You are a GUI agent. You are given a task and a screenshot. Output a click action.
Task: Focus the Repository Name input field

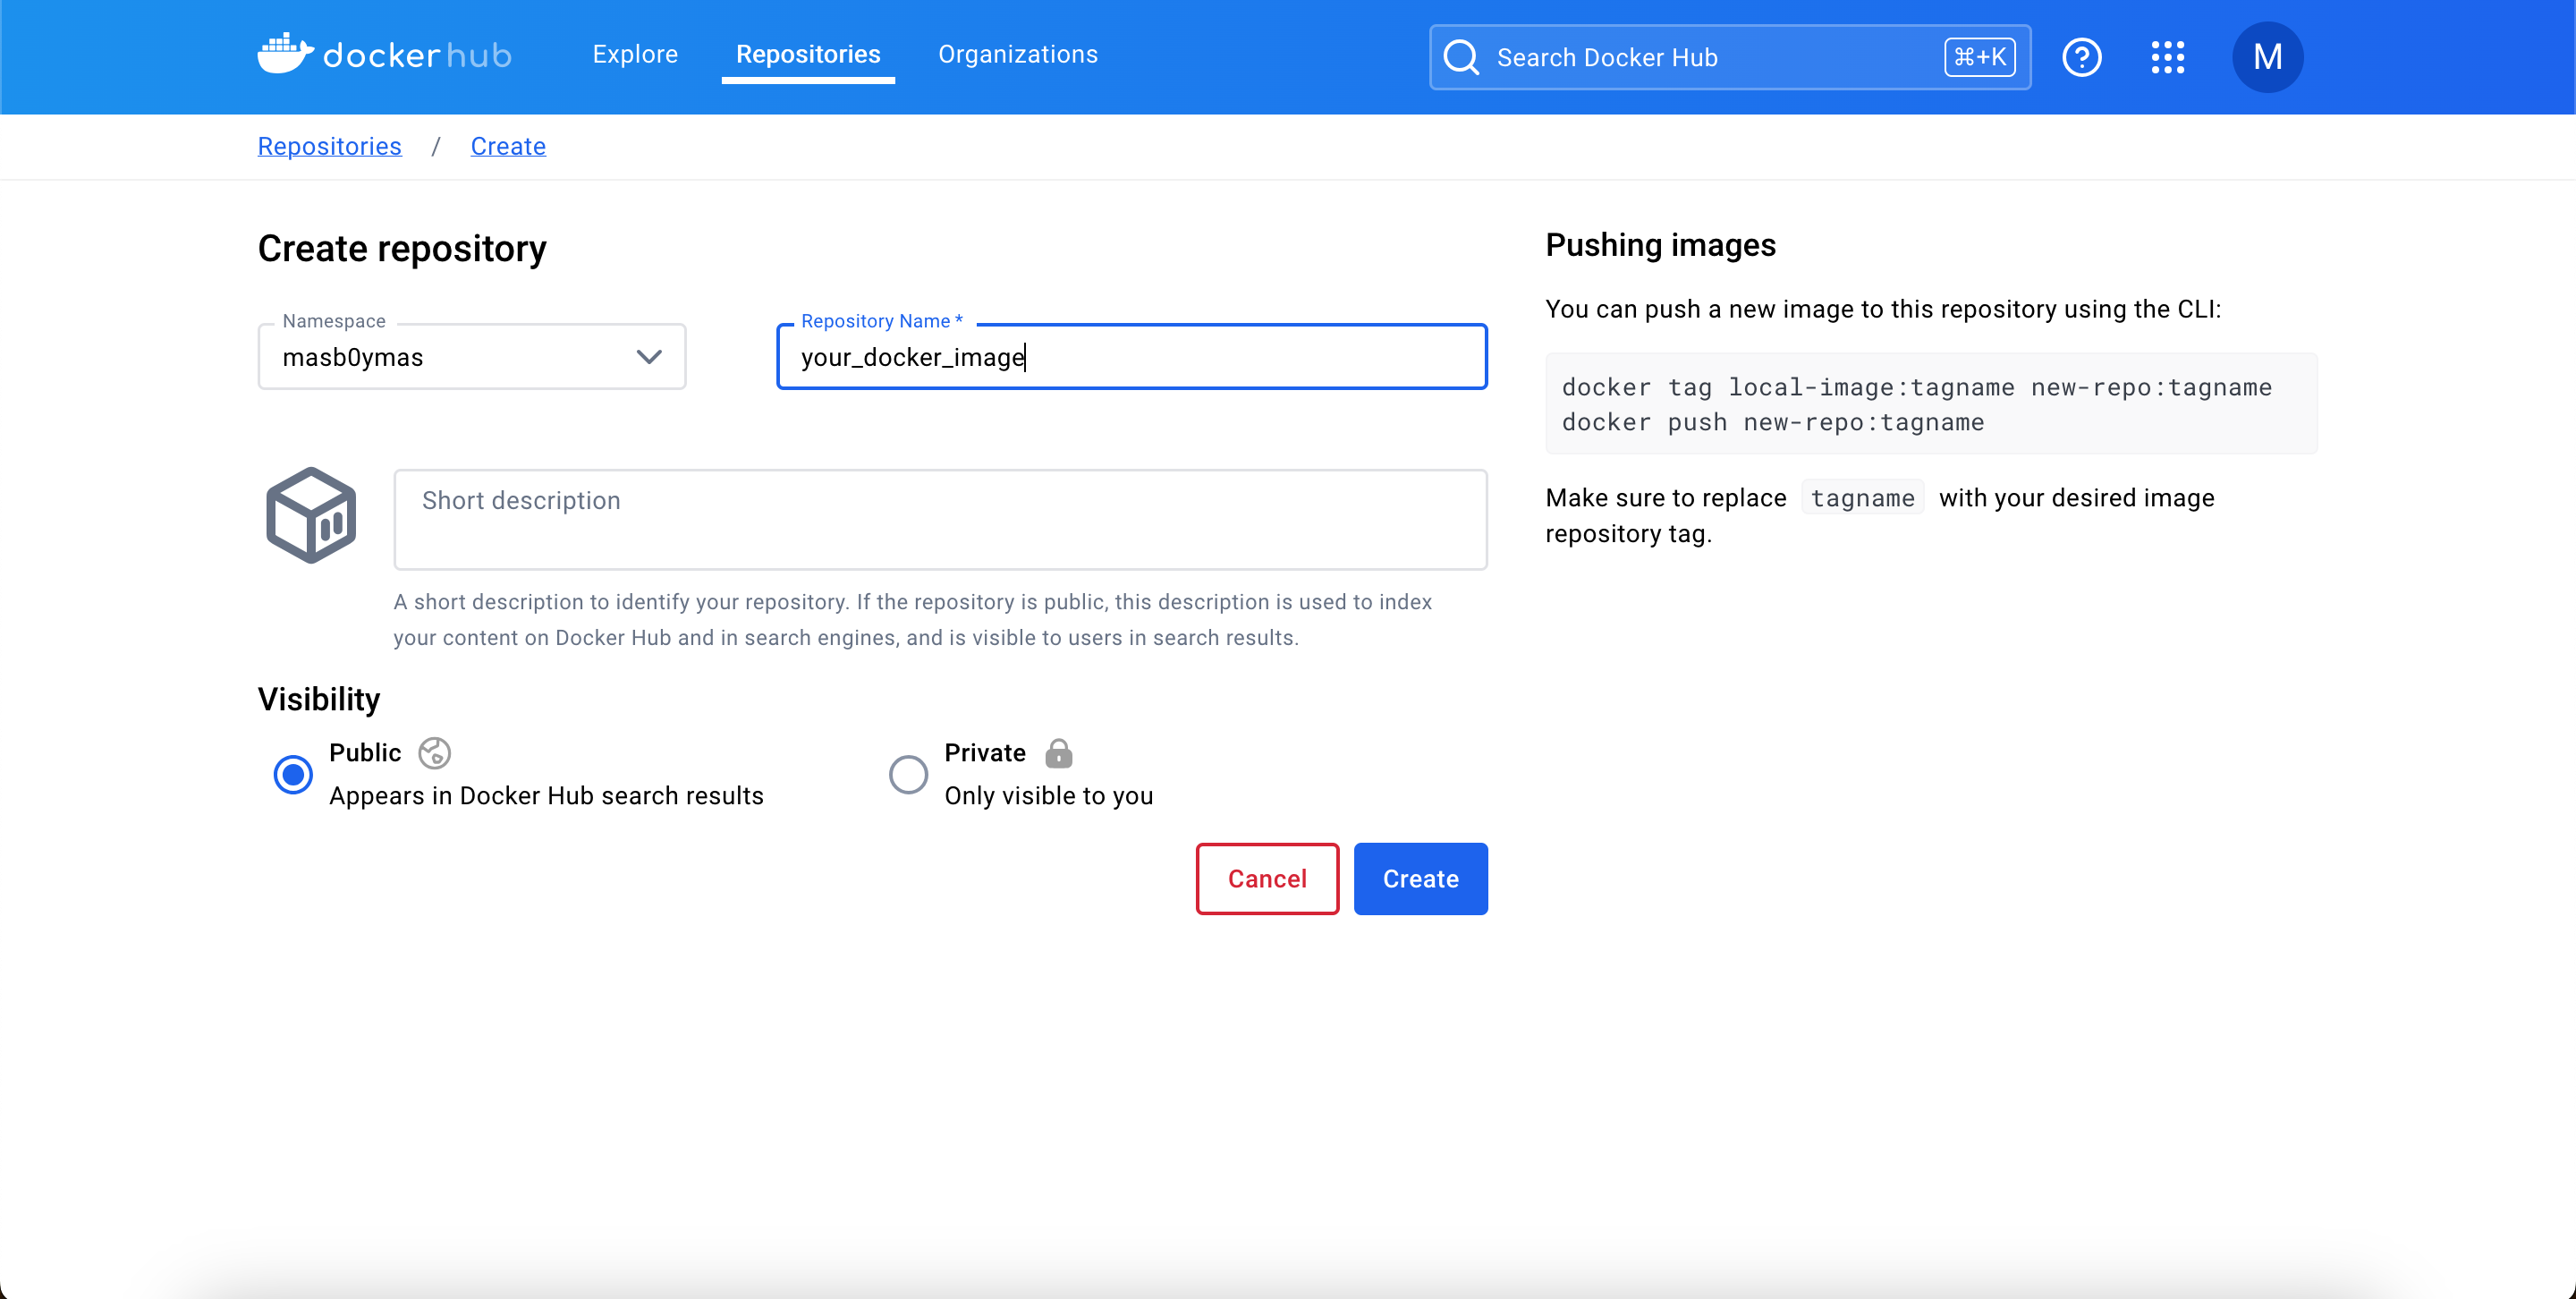point(1132,357)
